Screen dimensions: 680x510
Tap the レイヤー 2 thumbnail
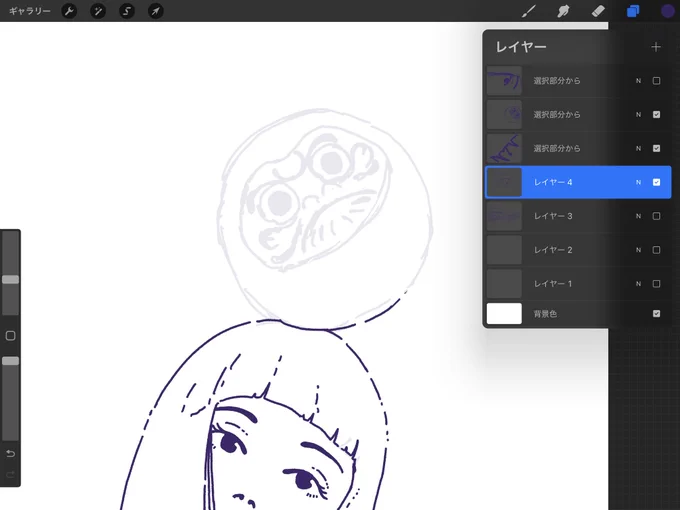[504, 250]
